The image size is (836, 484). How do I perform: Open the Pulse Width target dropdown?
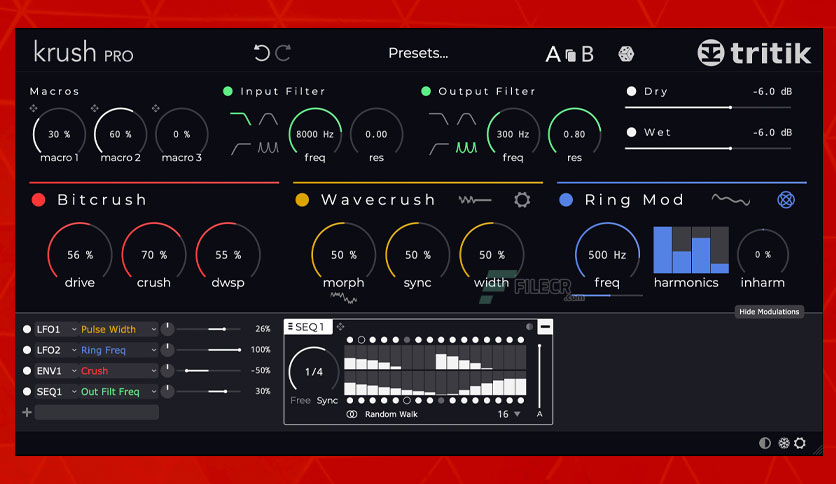pos(119,329)
